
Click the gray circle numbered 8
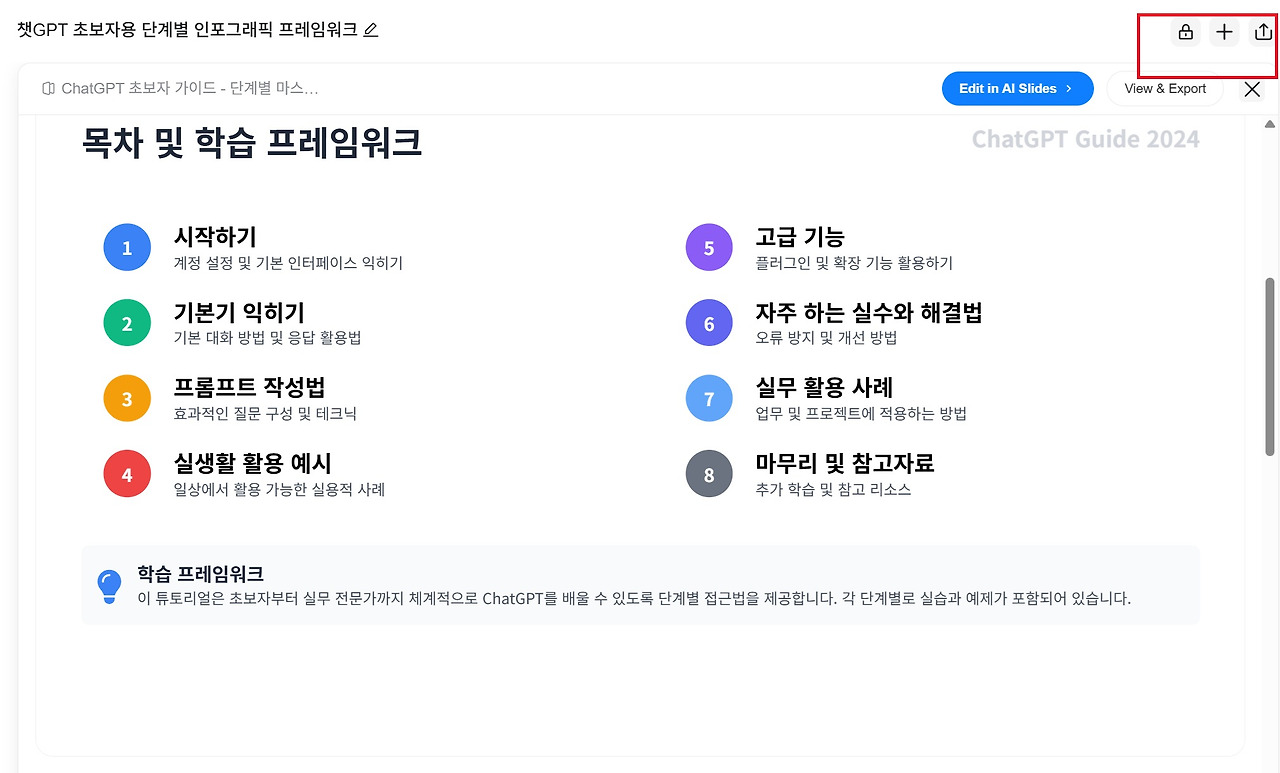coord(709,473)
